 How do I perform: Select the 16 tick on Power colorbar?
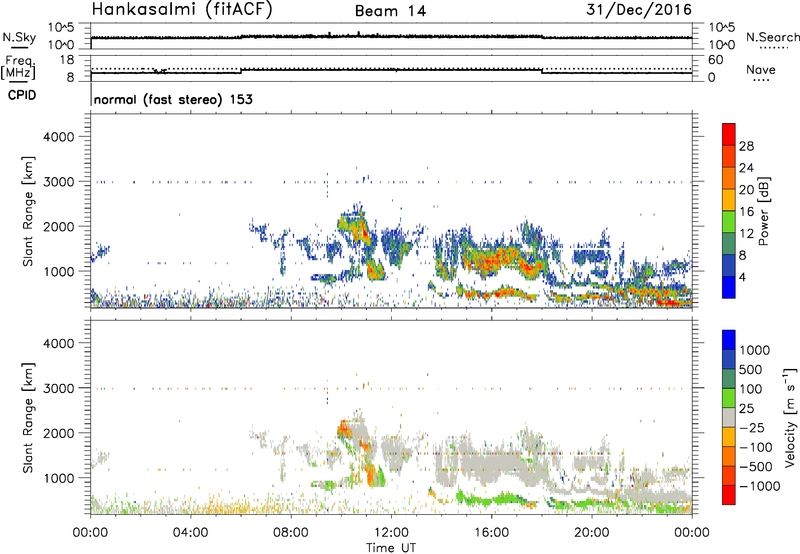(746, 212)
